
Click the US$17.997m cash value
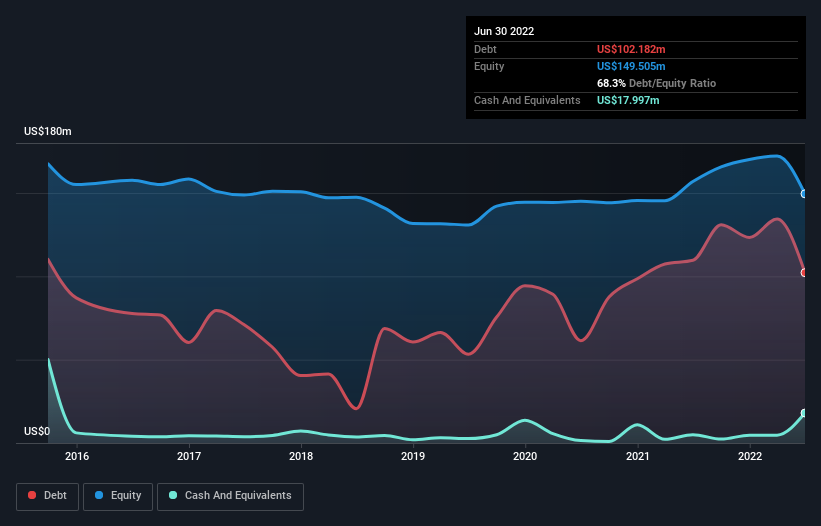click(x=628, y=100)
